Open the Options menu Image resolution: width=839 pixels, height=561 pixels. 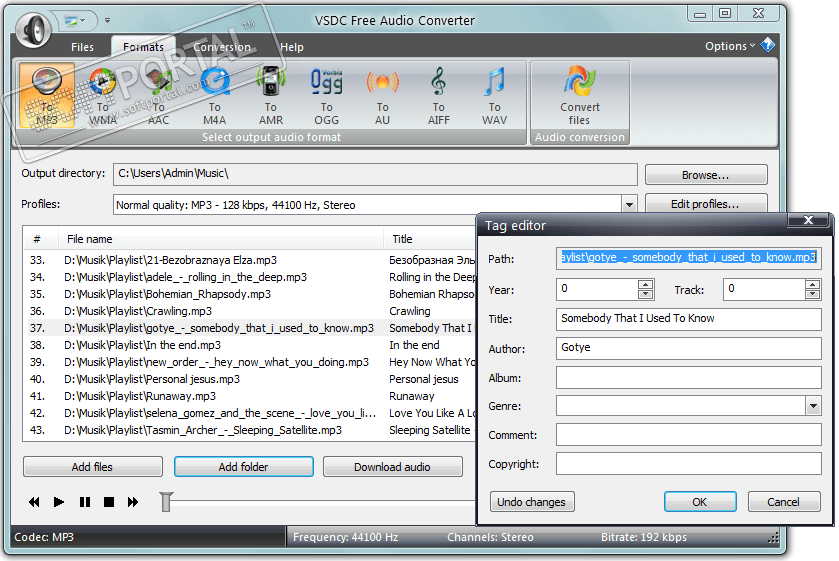(x=730, y=46)
